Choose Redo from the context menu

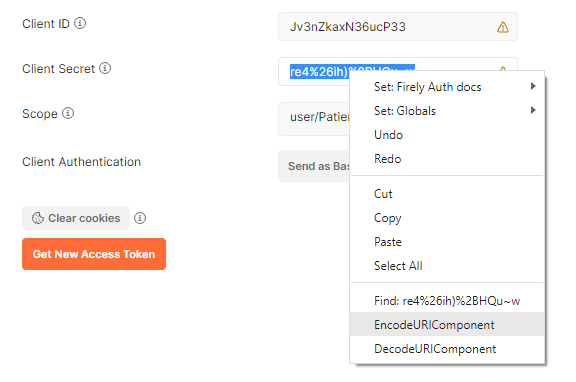(447, 159)
